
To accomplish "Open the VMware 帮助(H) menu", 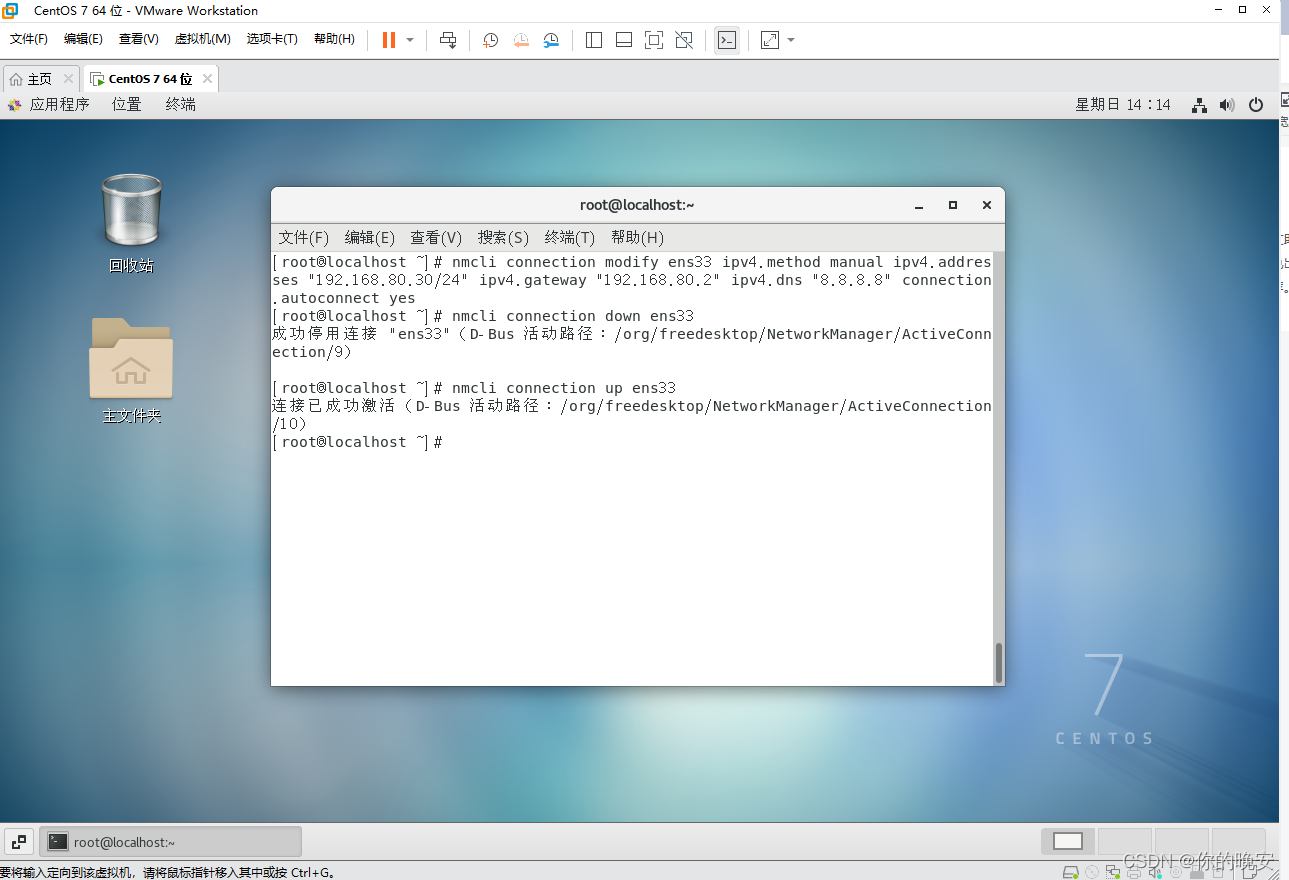I will point(334,39).
